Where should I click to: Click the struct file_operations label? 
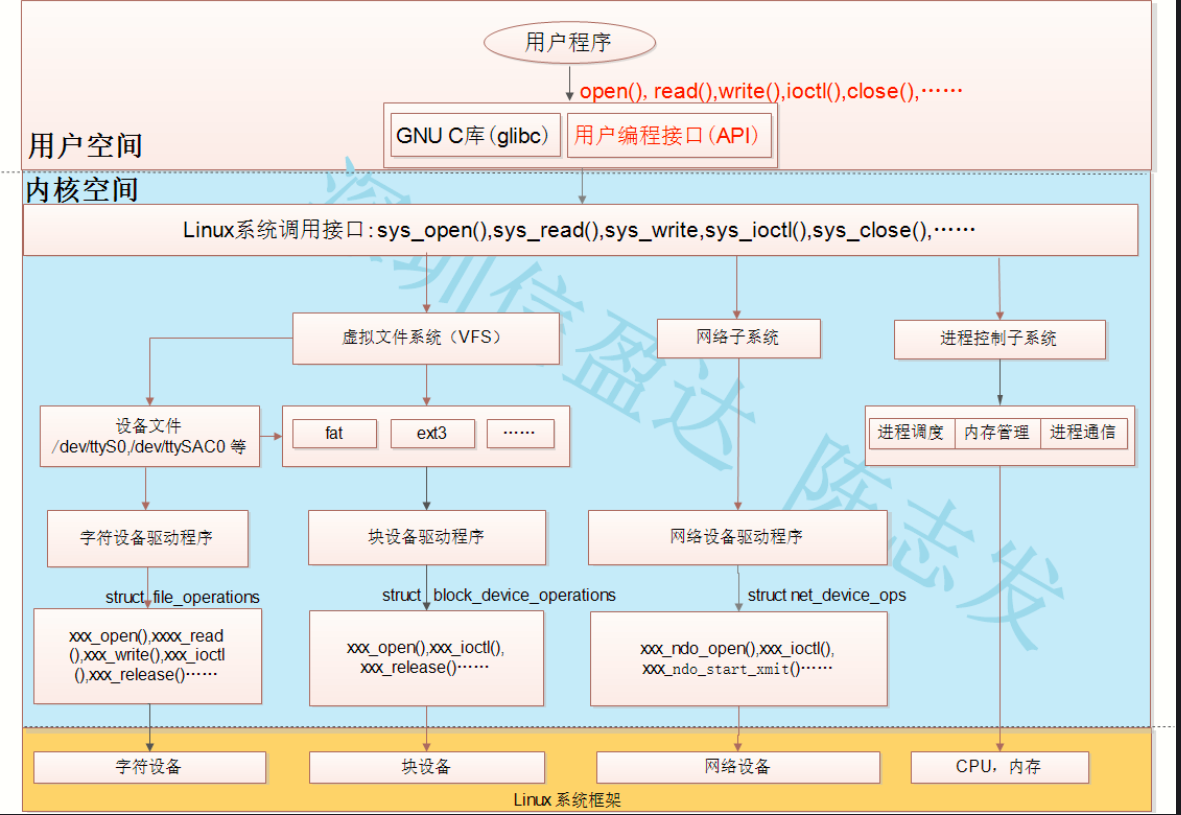(182, 597)
